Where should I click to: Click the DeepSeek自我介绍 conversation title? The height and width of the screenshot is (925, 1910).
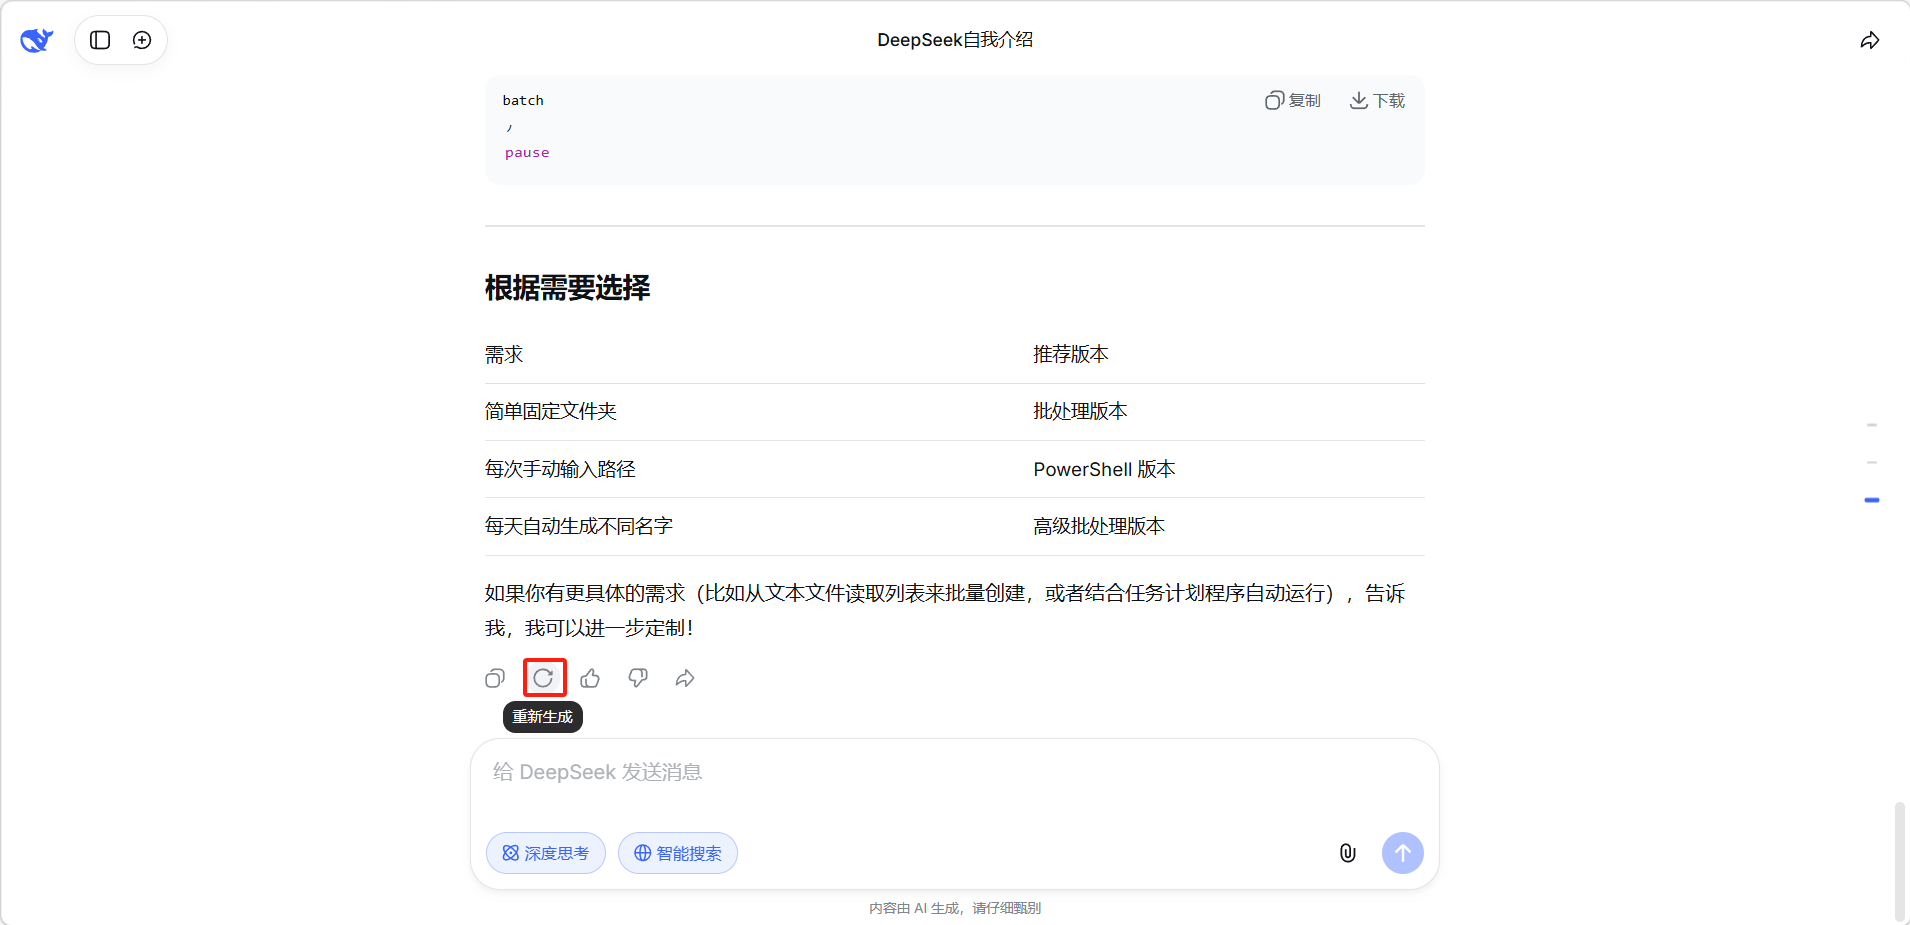[955, 40]
